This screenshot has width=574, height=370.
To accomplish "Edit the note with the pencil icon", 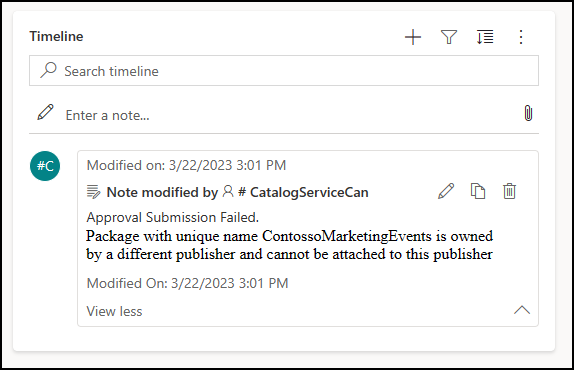I will 446,191.
